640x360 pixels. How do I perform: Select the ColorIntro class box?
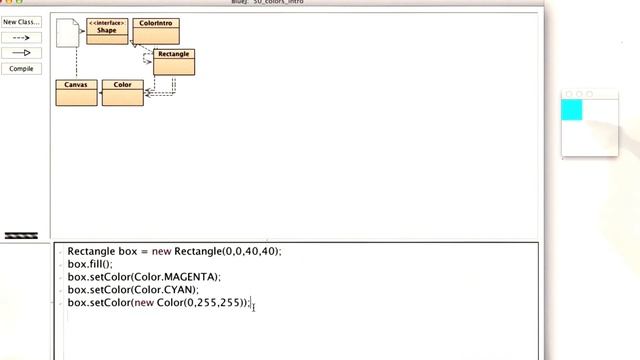pos(156,31)
